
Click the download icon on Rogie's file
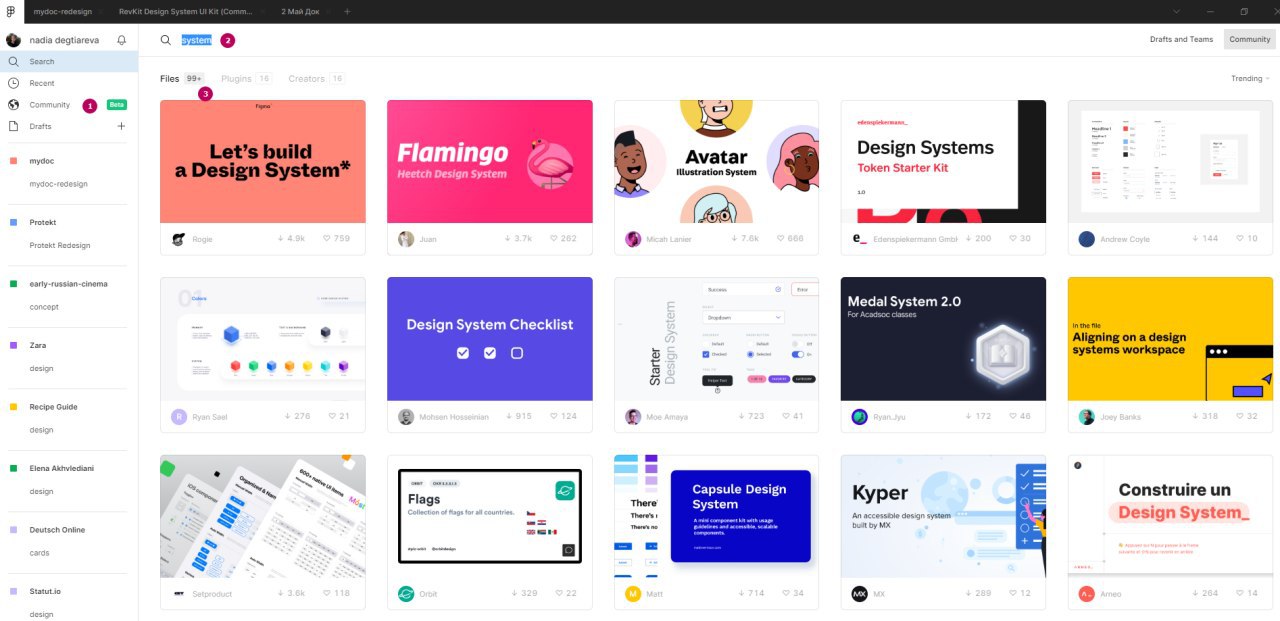point(280,239)
